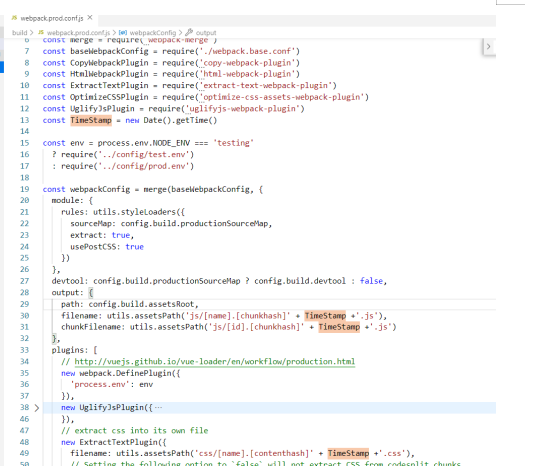Viewport: 557px width, 476px height.
Task: Click CopyWebpackPlugin identifier on line 8
Action: tap(109, 63)
